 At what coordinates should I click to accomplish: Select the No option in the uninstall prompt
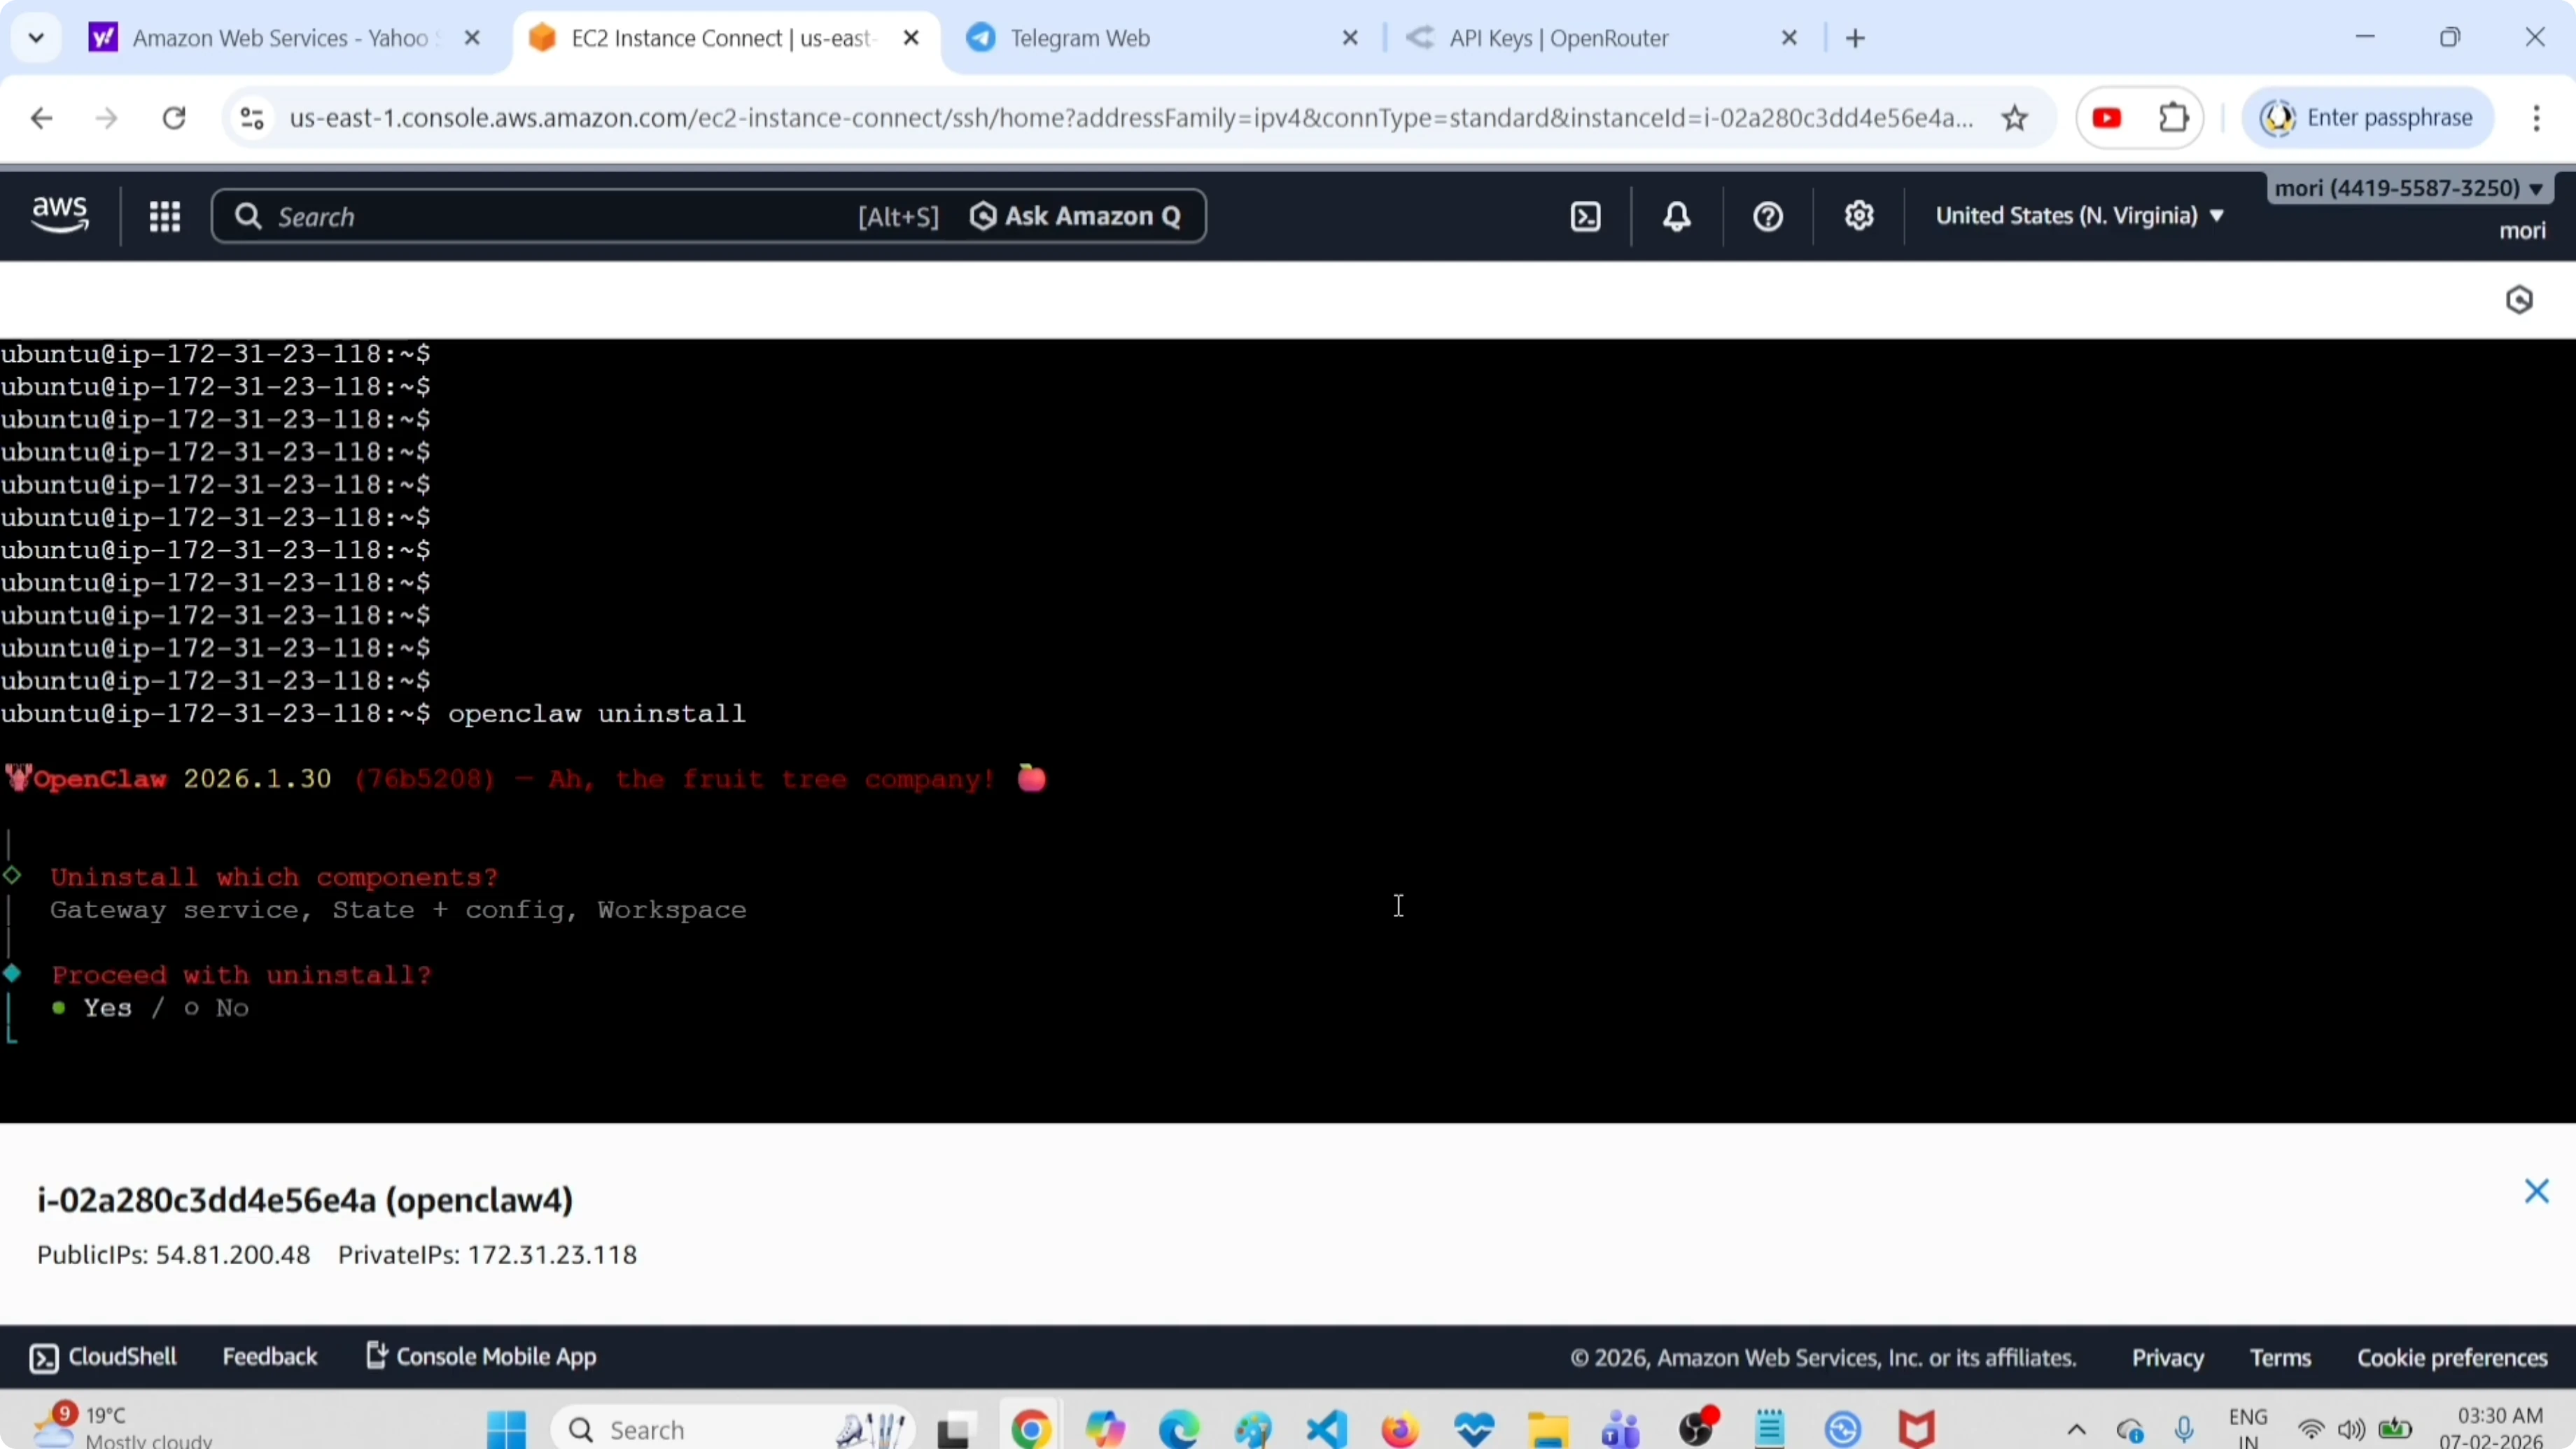[x=230, y=1008]
